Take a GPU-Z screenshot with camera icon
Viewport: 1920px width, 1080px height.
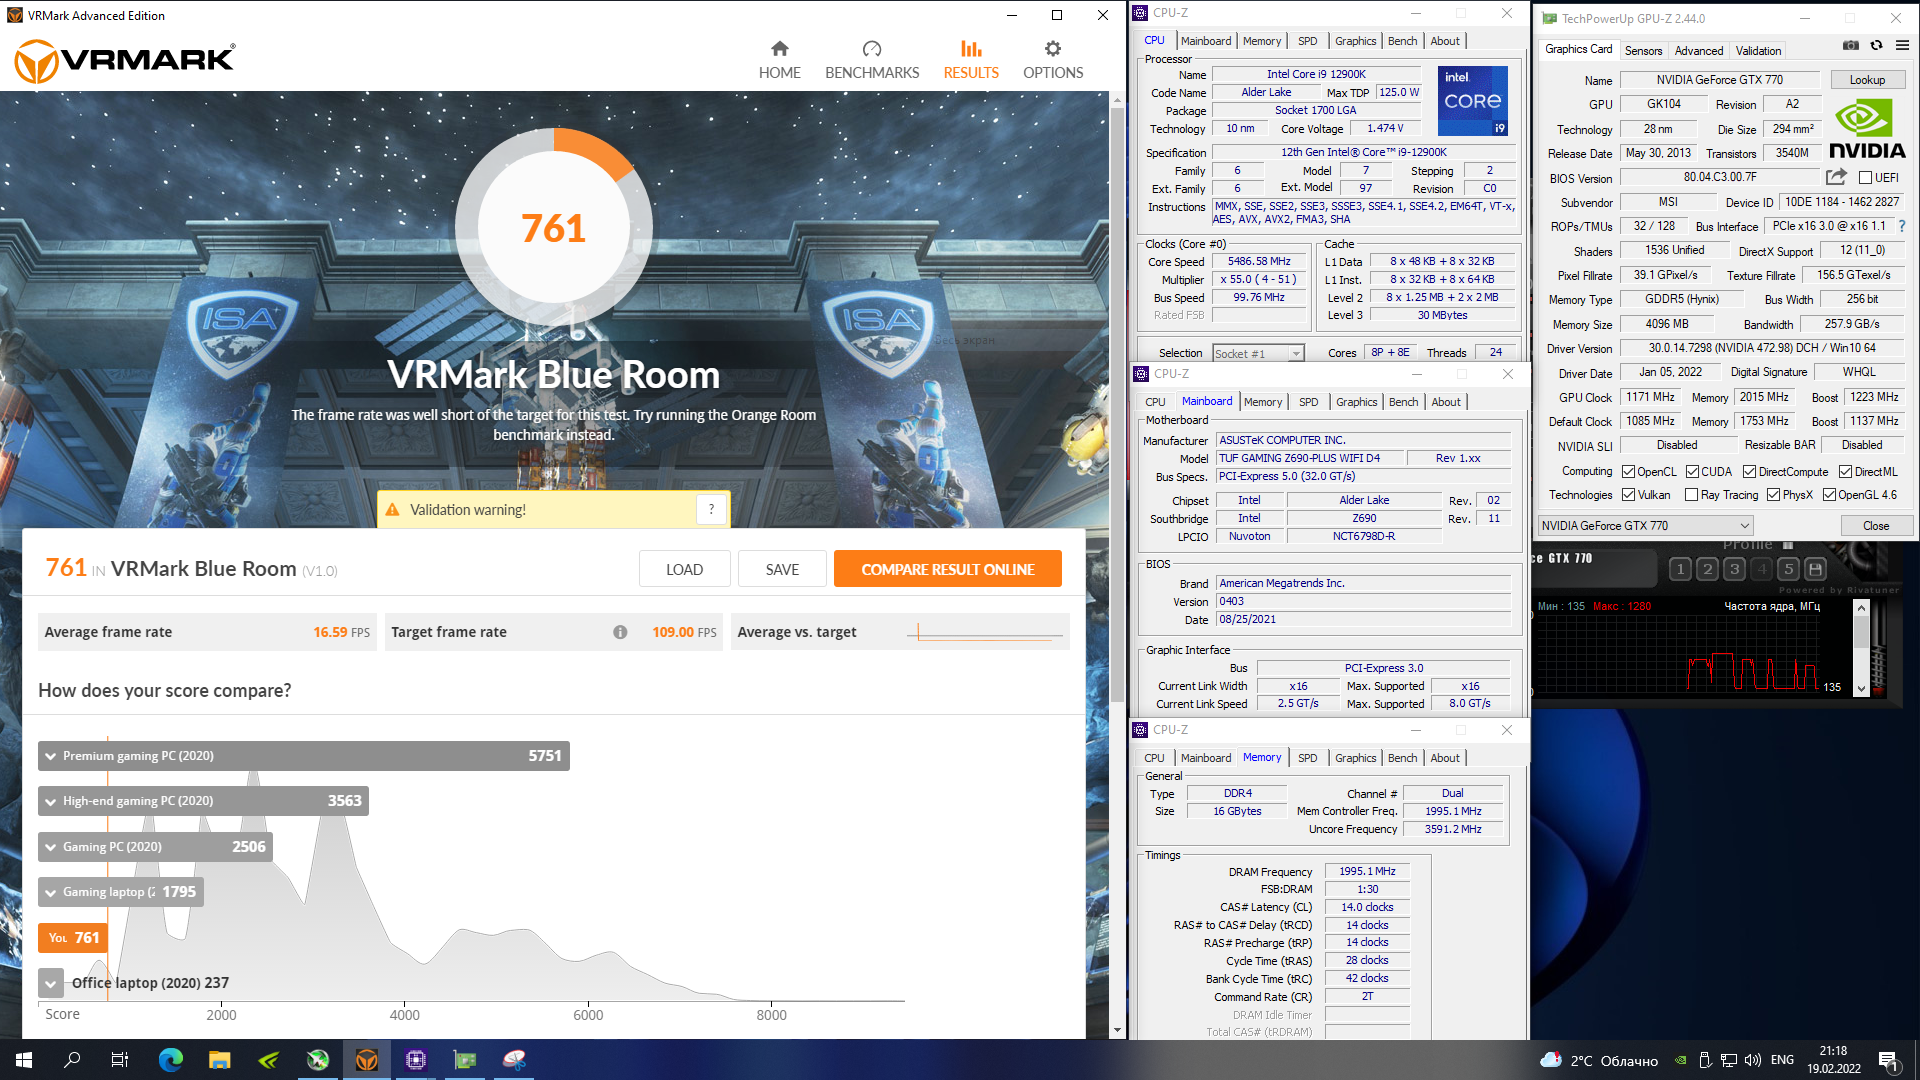coord(1851,45)
